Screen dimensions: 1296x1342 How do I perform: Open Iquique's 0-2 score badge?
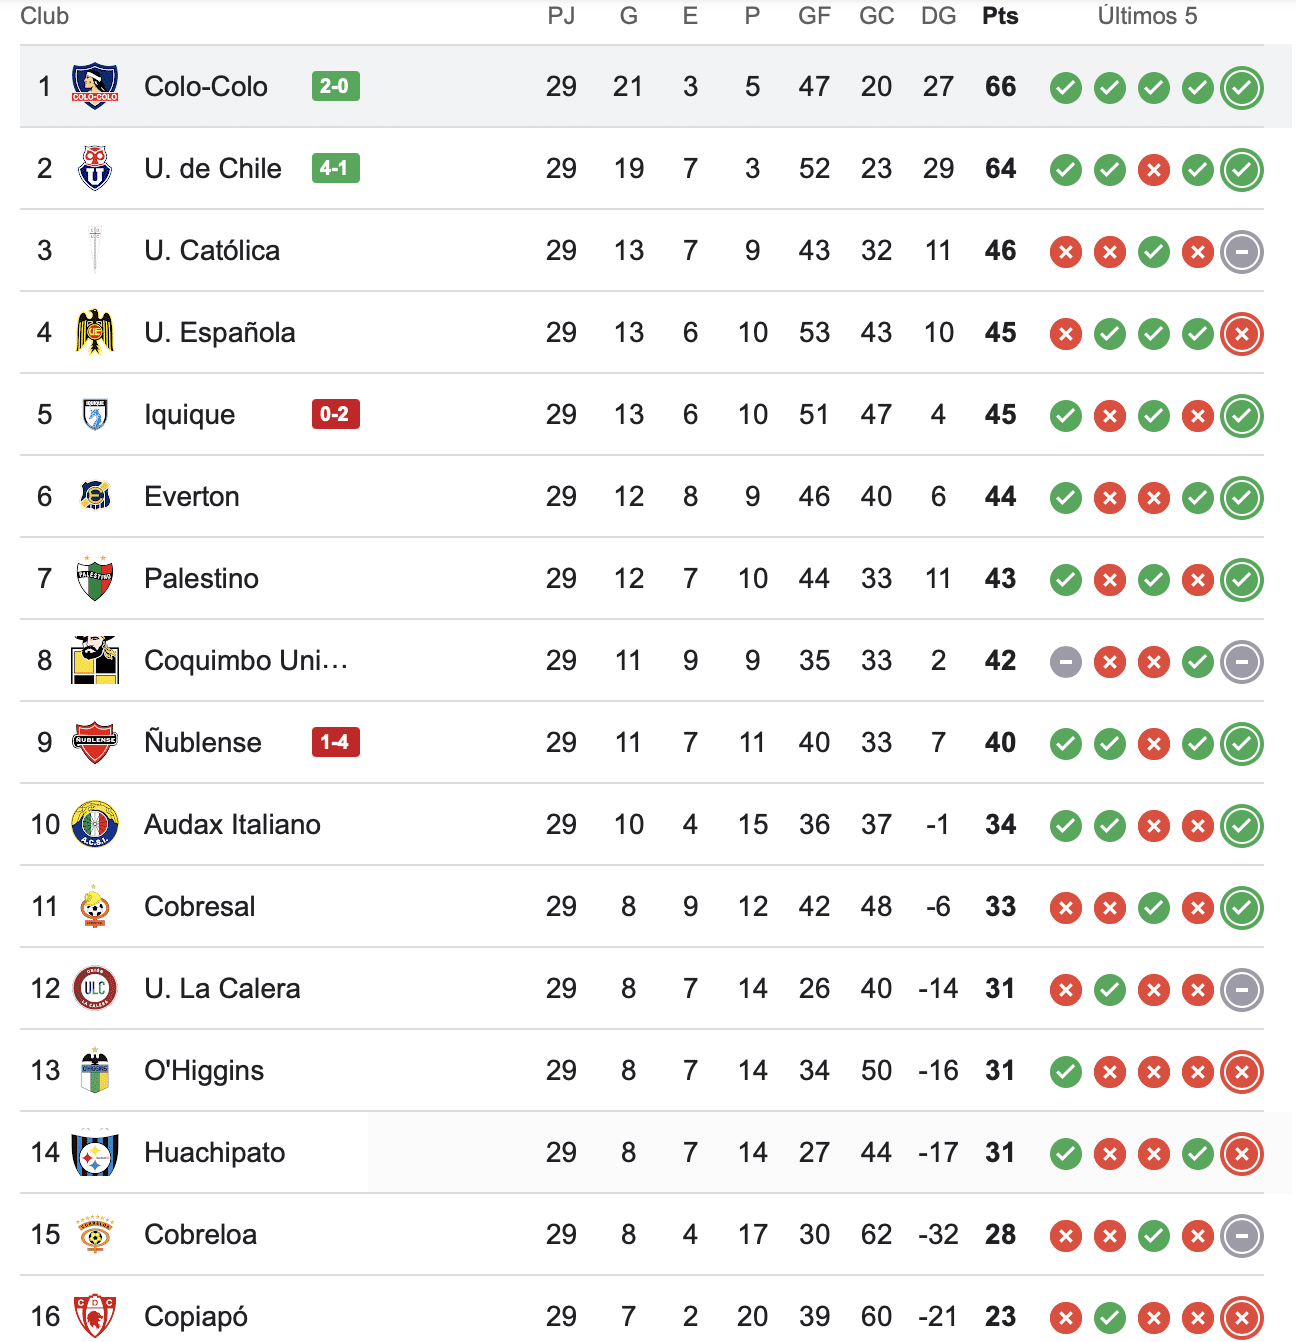point(335,415)
